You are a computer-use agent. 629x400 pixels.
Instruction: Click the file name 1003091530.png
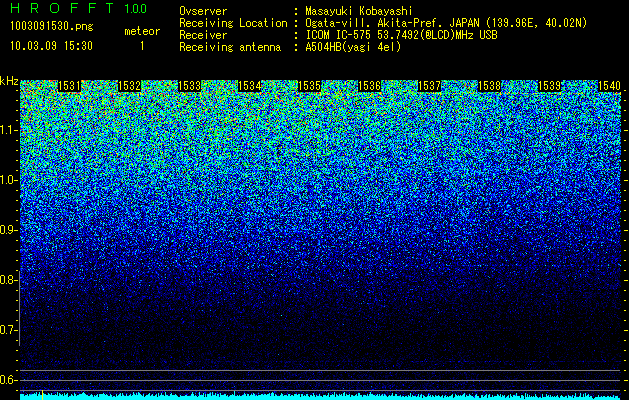[x=52, y=27]
